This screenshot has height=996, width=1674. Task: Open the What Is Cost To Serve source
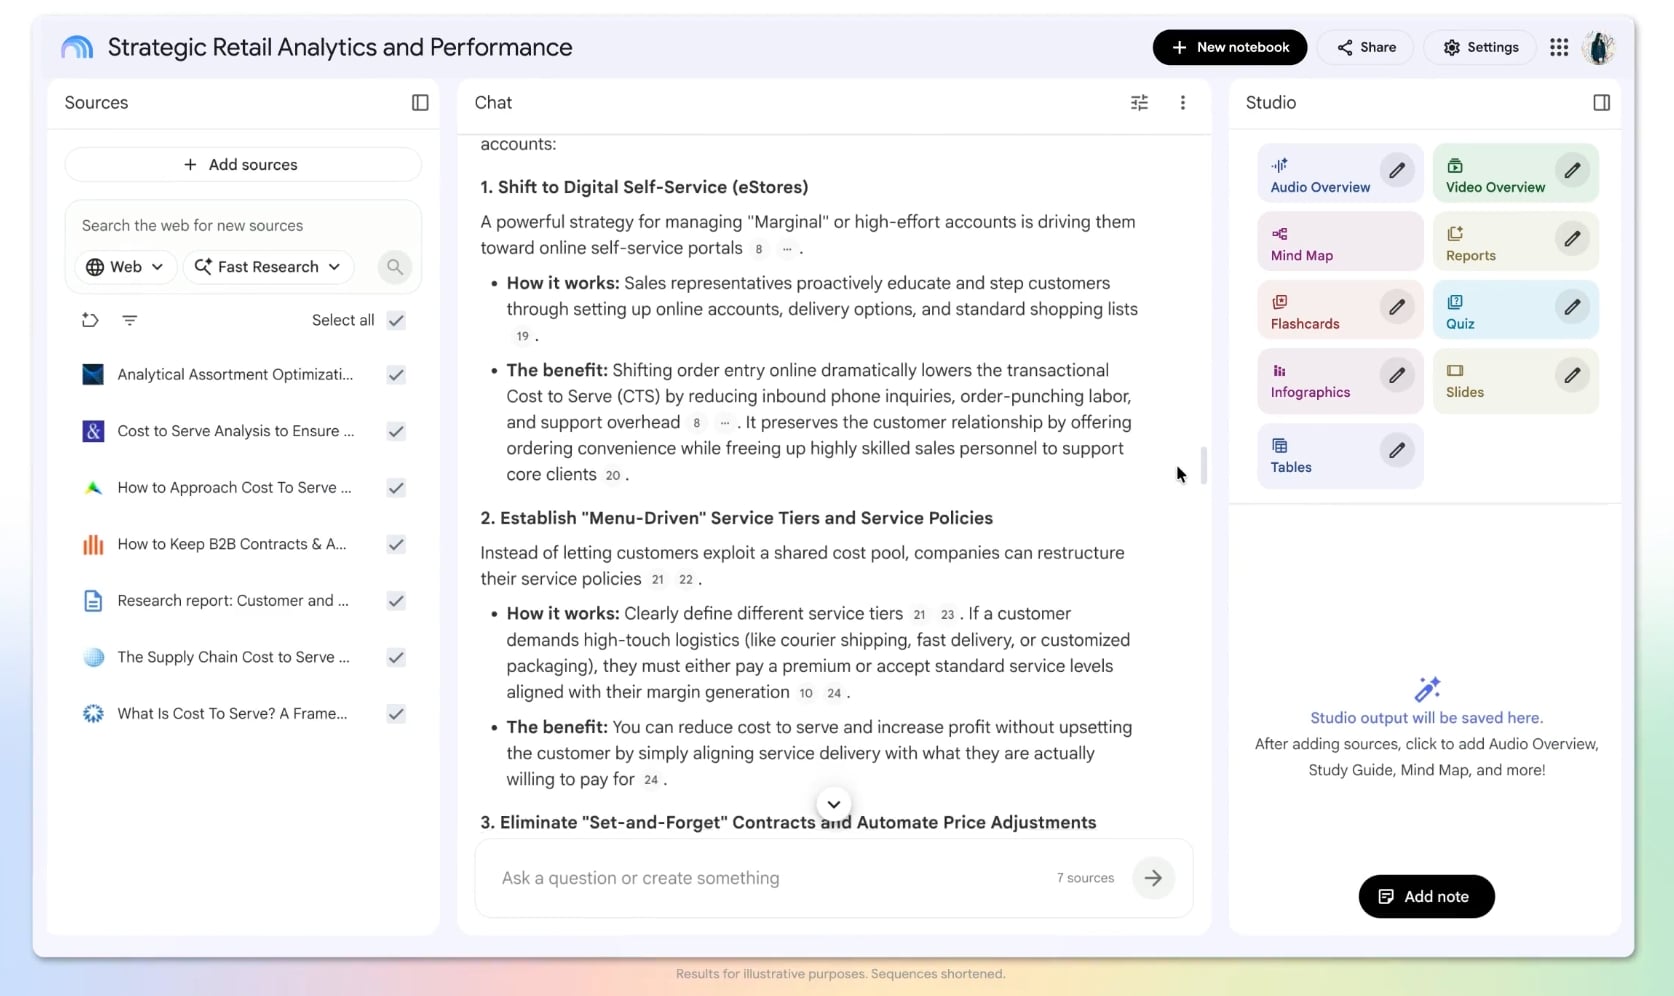point(232,714)
